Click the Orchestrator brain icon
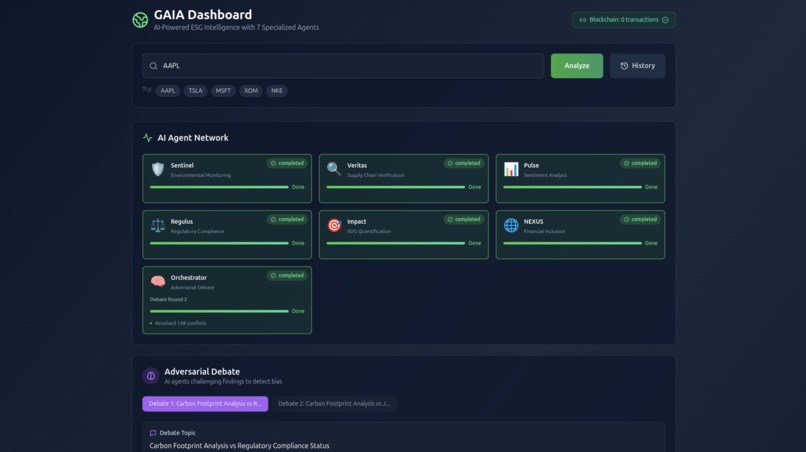 point(158,281)
